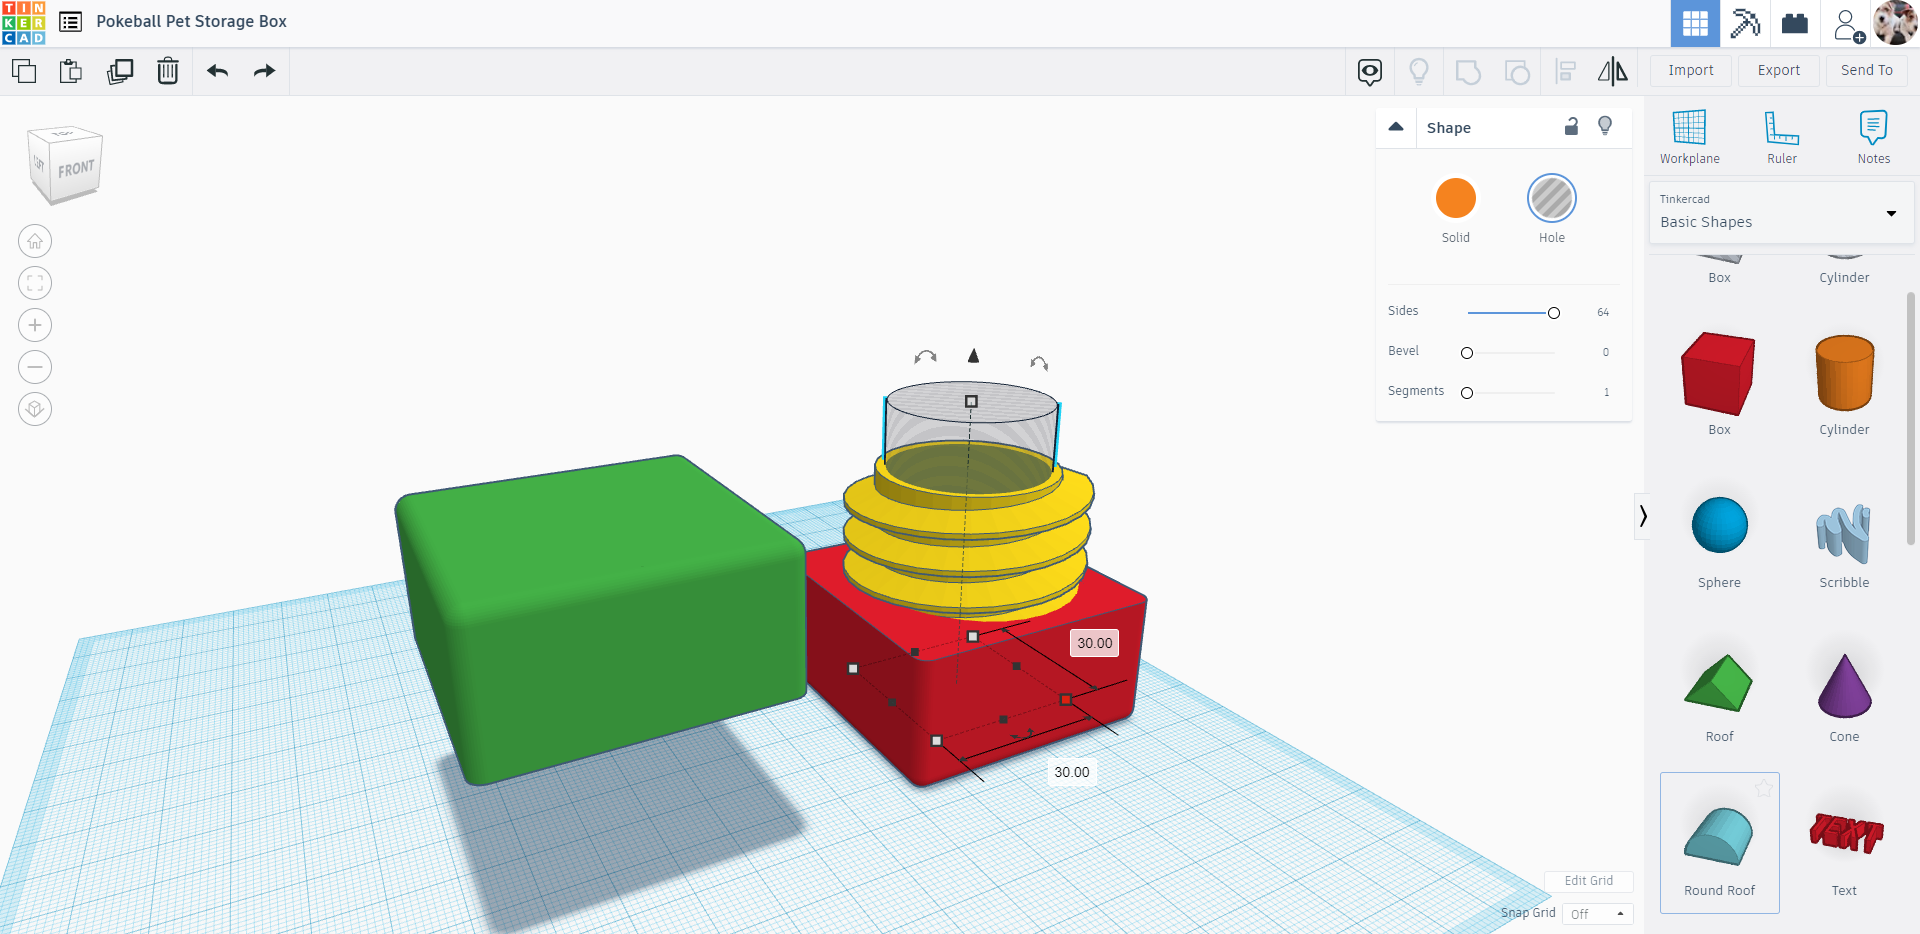
Task: Click the Segments value 1
Action: tap(1606, 392)
